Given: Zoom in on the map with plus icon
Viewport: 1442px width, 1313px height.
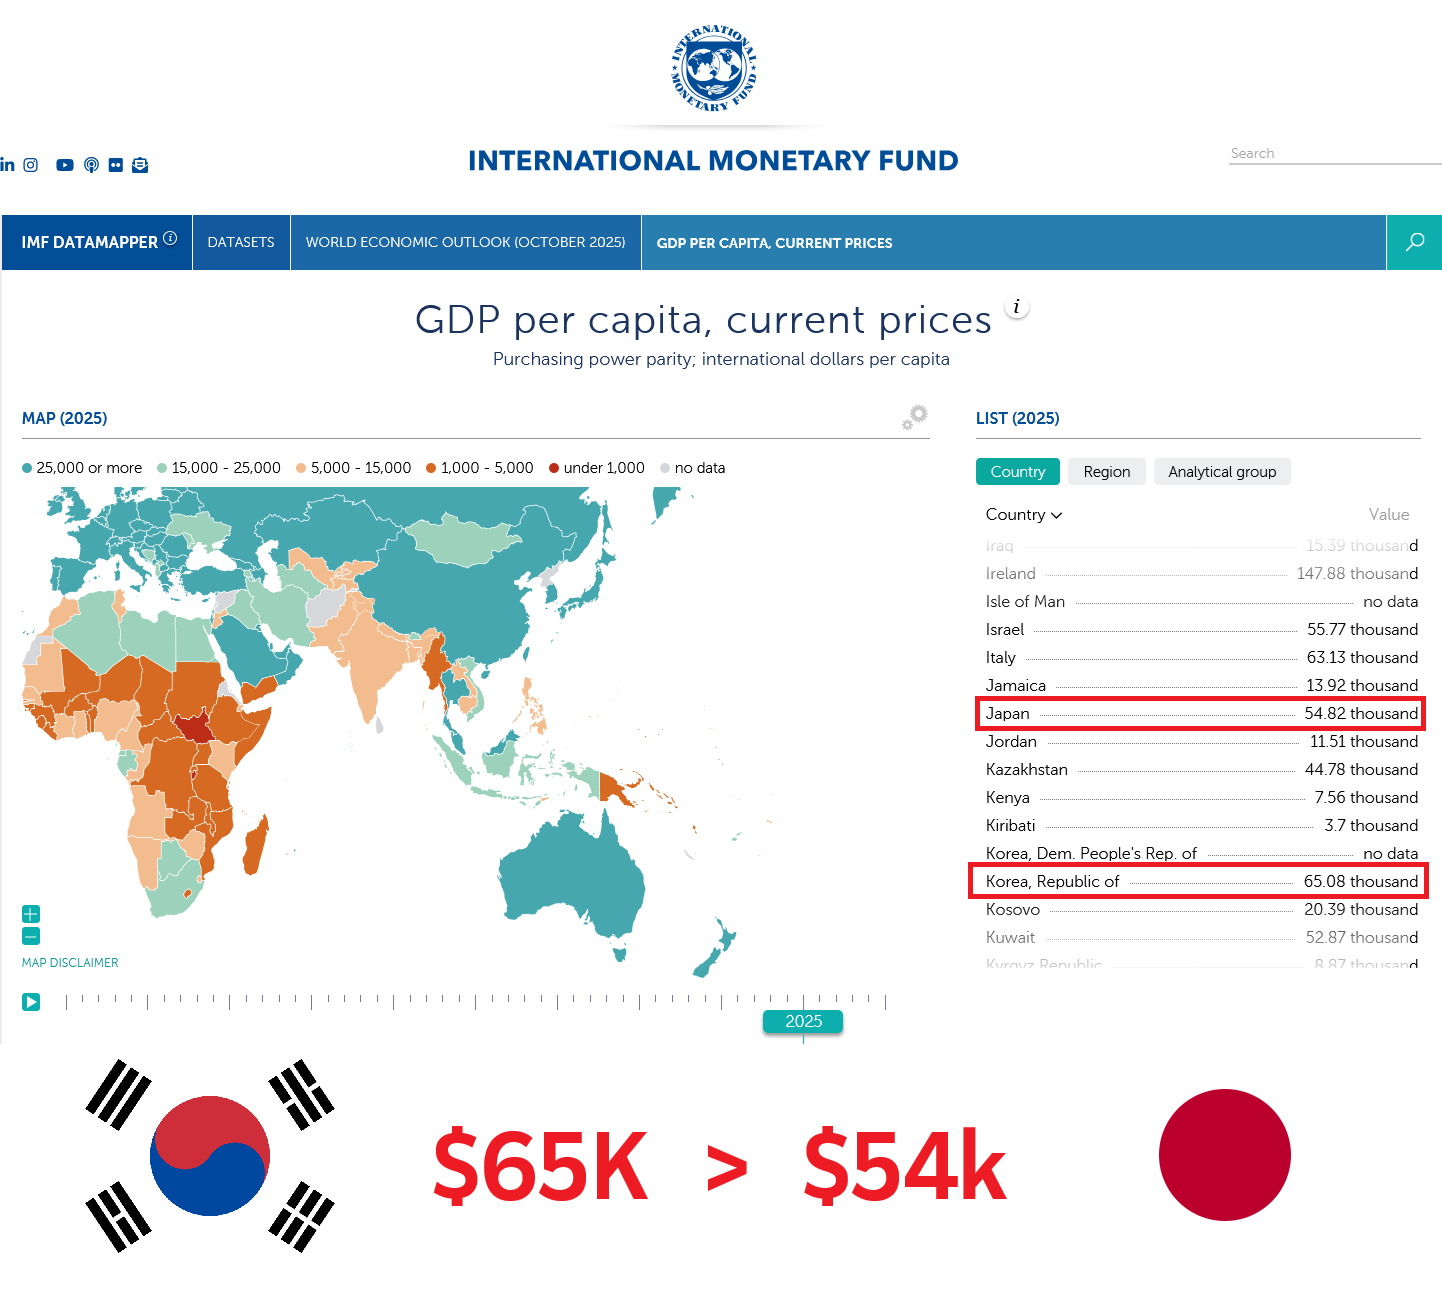Looking at the screenshot, I should tap(31, 914).
